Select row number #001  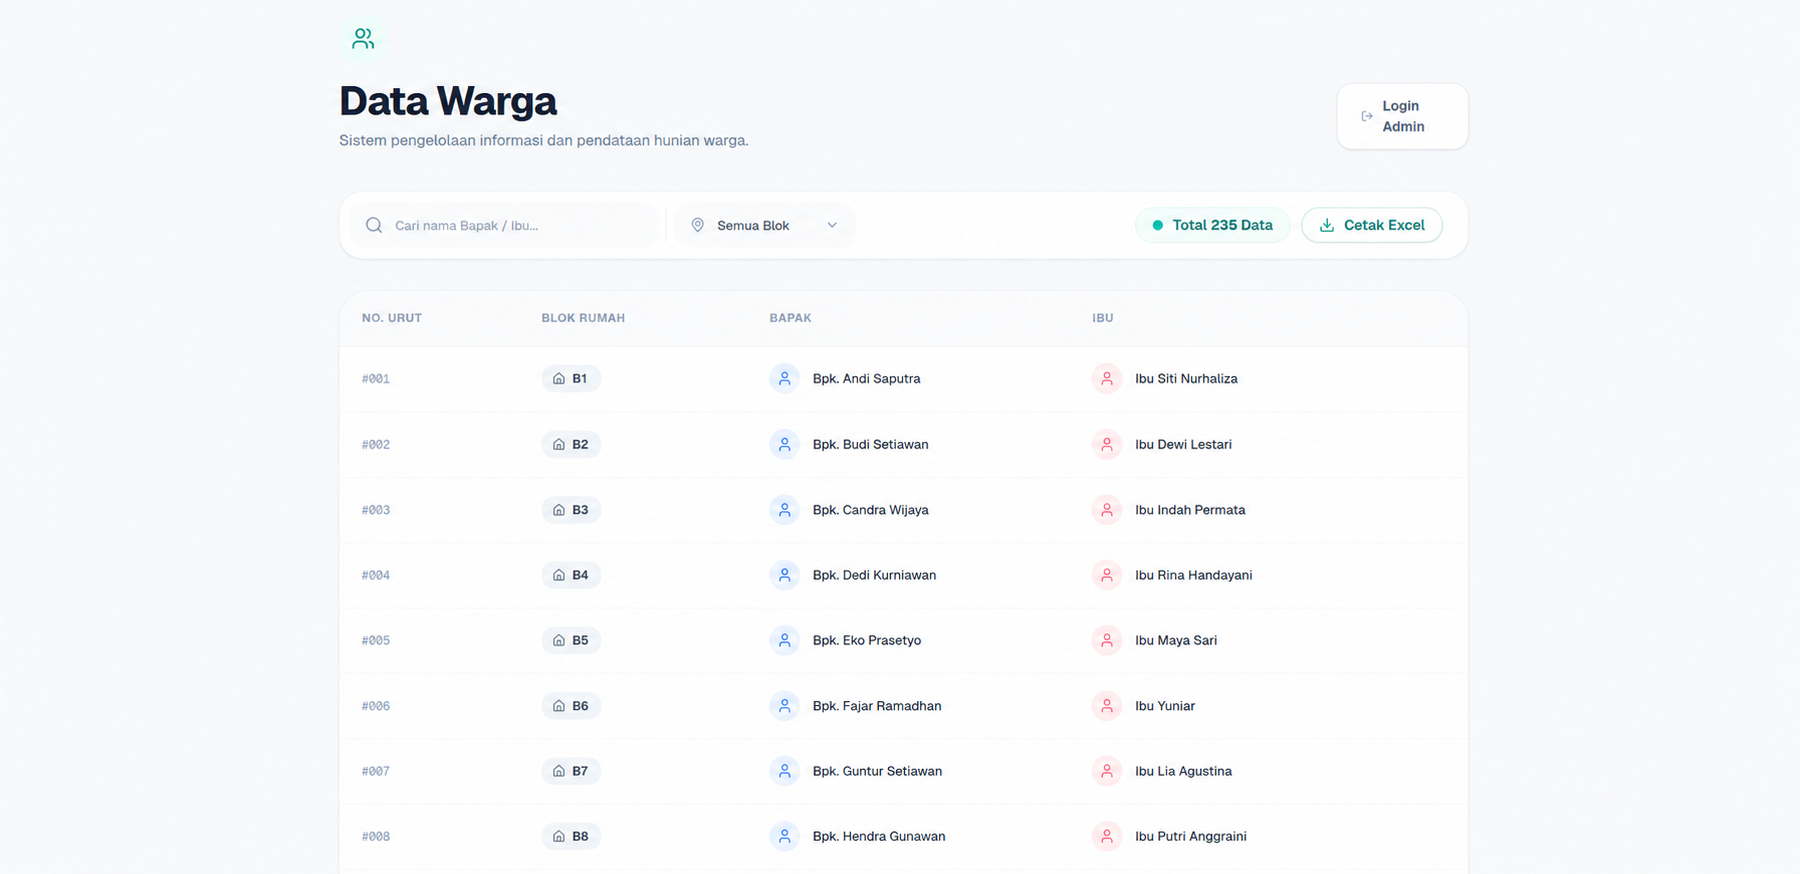click(376, 379)
